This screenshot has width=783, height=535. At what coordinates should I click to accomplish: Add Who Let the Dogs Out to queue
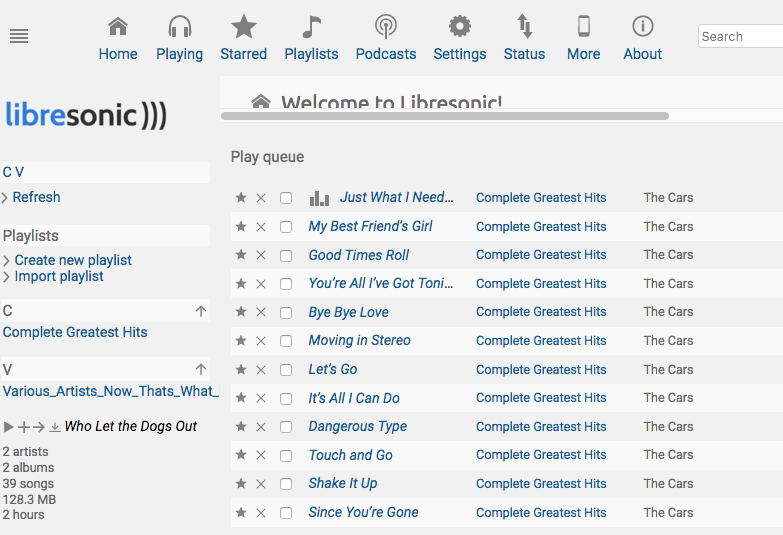click(x=23, y=427)
